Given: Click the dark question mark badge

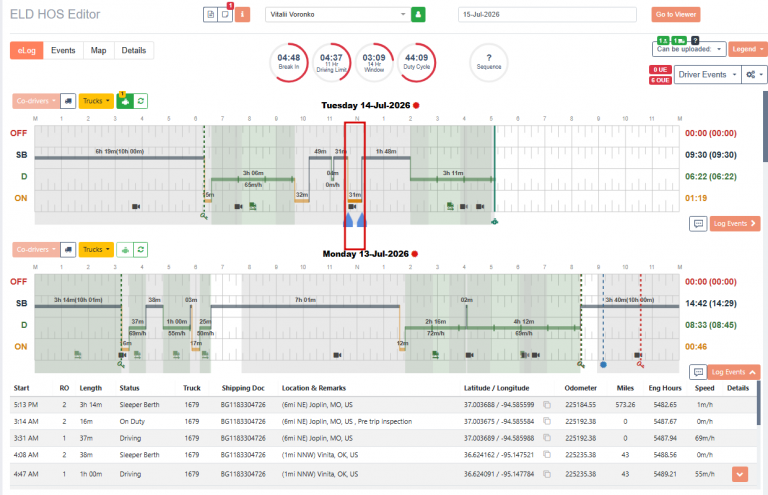Looking at the screenshot, I should click(695, 41).
